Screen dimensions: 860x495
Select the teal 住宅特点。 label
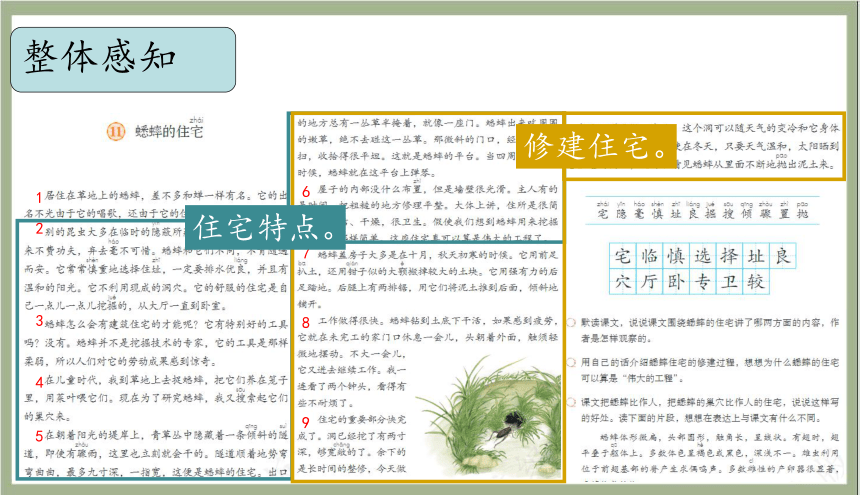click(265, 227)
